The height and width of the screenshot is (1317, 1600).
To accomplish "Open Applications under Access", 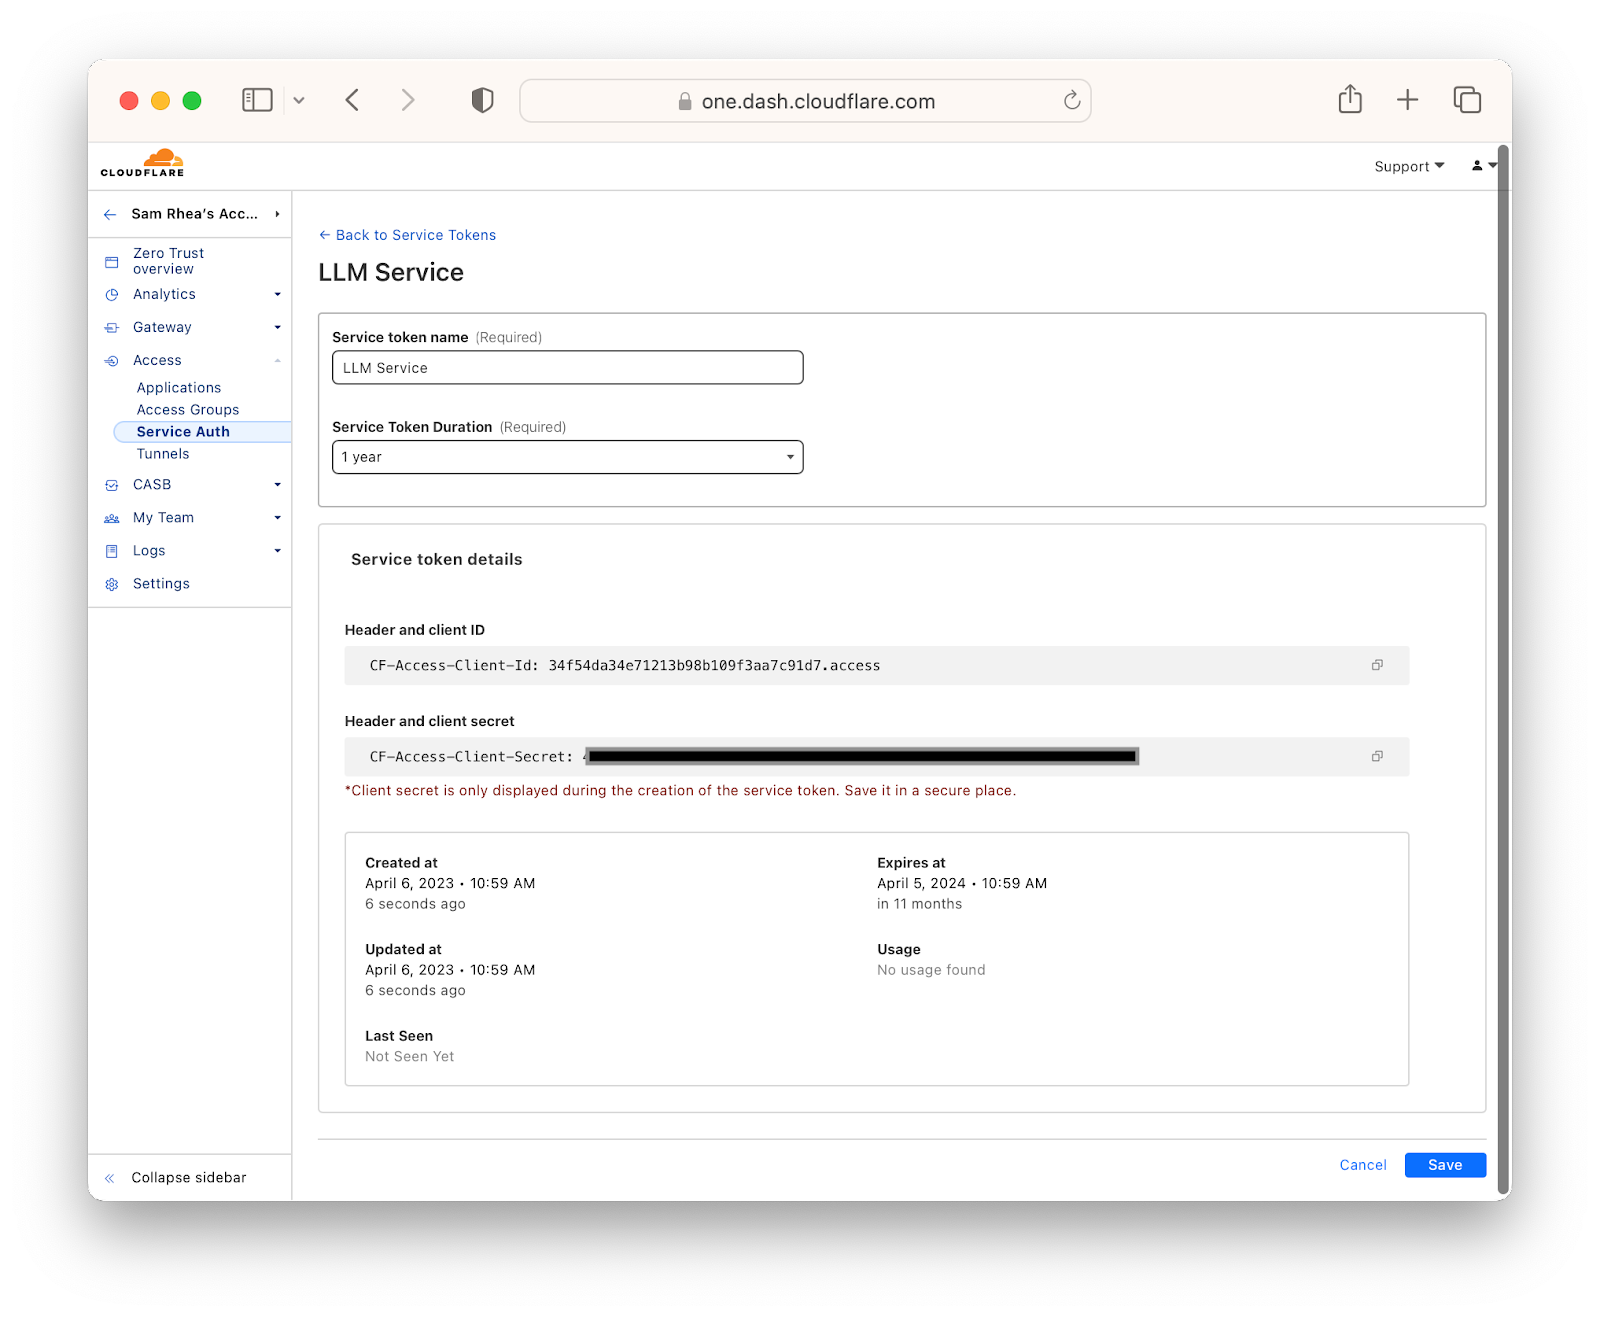I will [179, 387].
